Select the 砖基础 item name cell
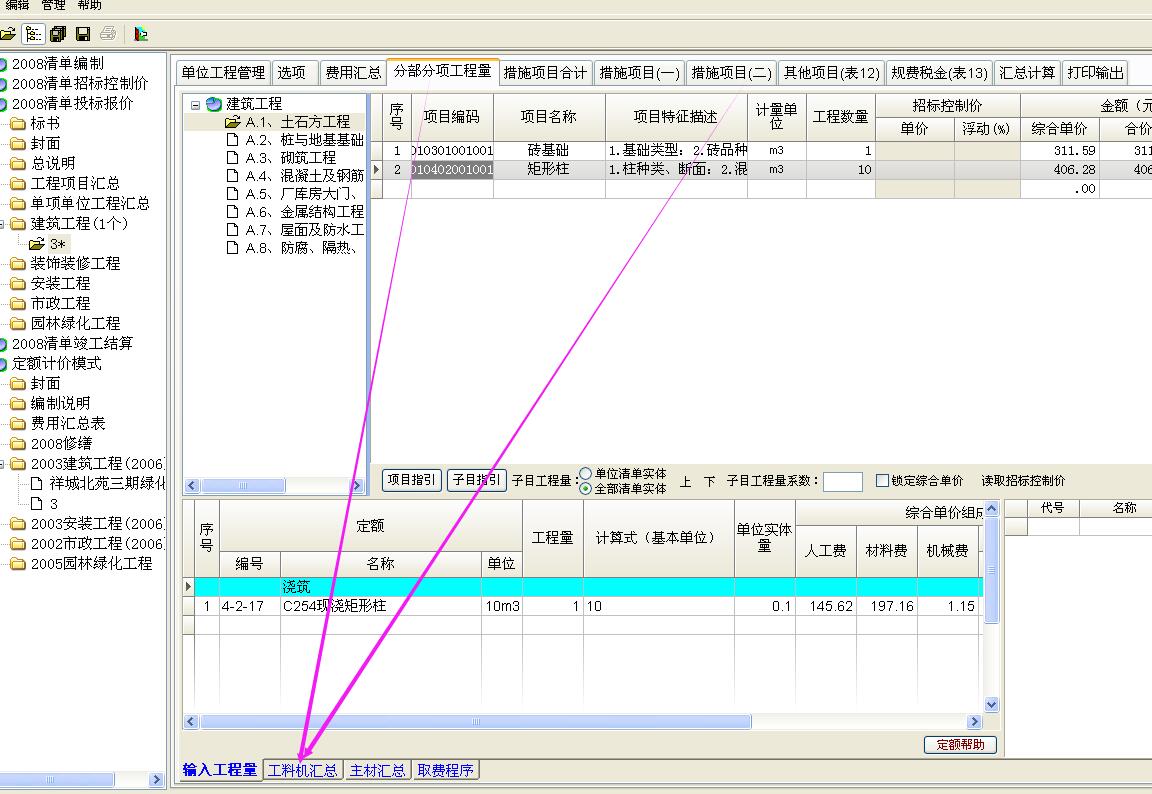This screenshot has width=1152, height=794. (x=549, y=151)
